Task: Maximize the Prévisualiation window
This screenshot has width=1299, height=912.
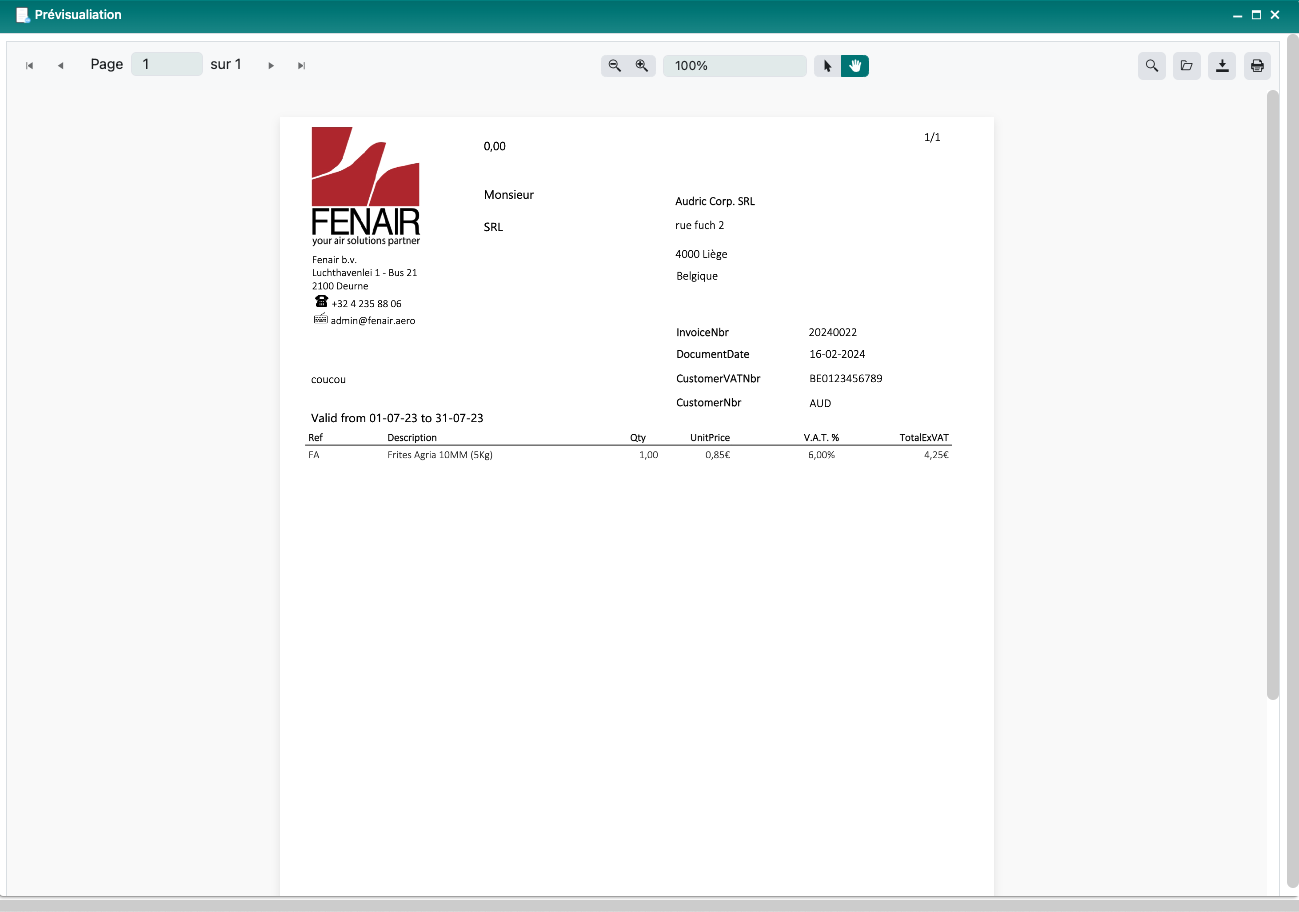Action: [1257, 15]
